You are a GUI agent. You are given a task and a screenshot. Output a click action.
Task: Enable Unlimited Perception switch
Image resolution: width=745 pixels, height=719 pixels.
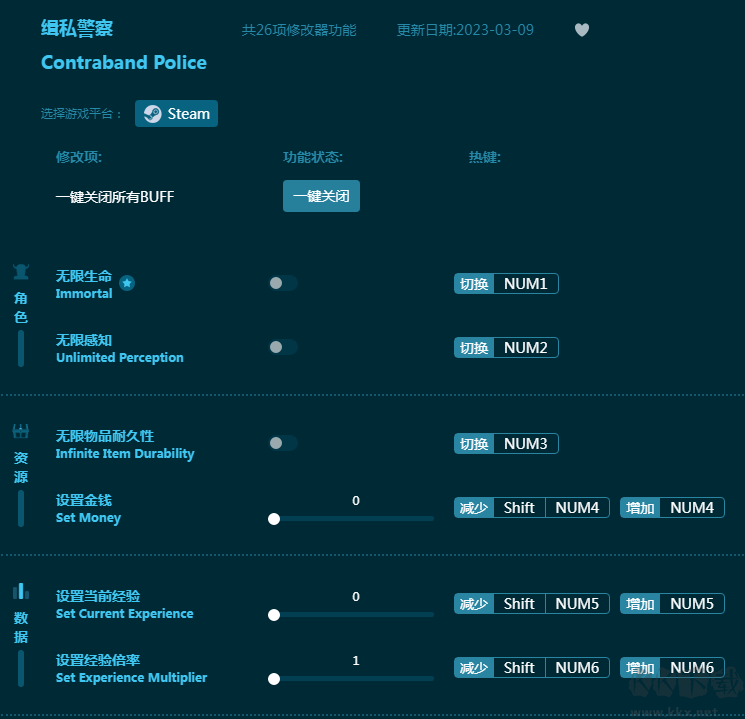pyautogui.click(x=283, y=347)
